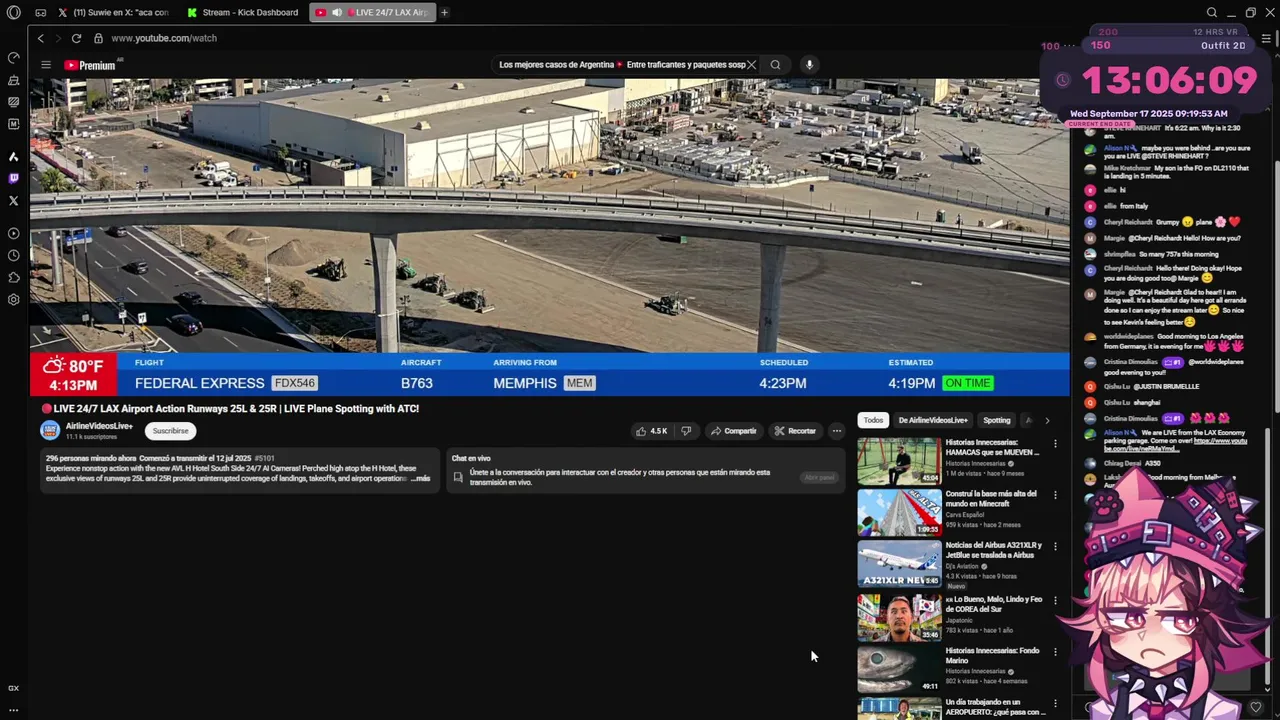Image resolution: width=1280 pixels, height=720 pixels.
Task: Open the Airbus A321XLR news thumbnail
Action: [899, 564]
